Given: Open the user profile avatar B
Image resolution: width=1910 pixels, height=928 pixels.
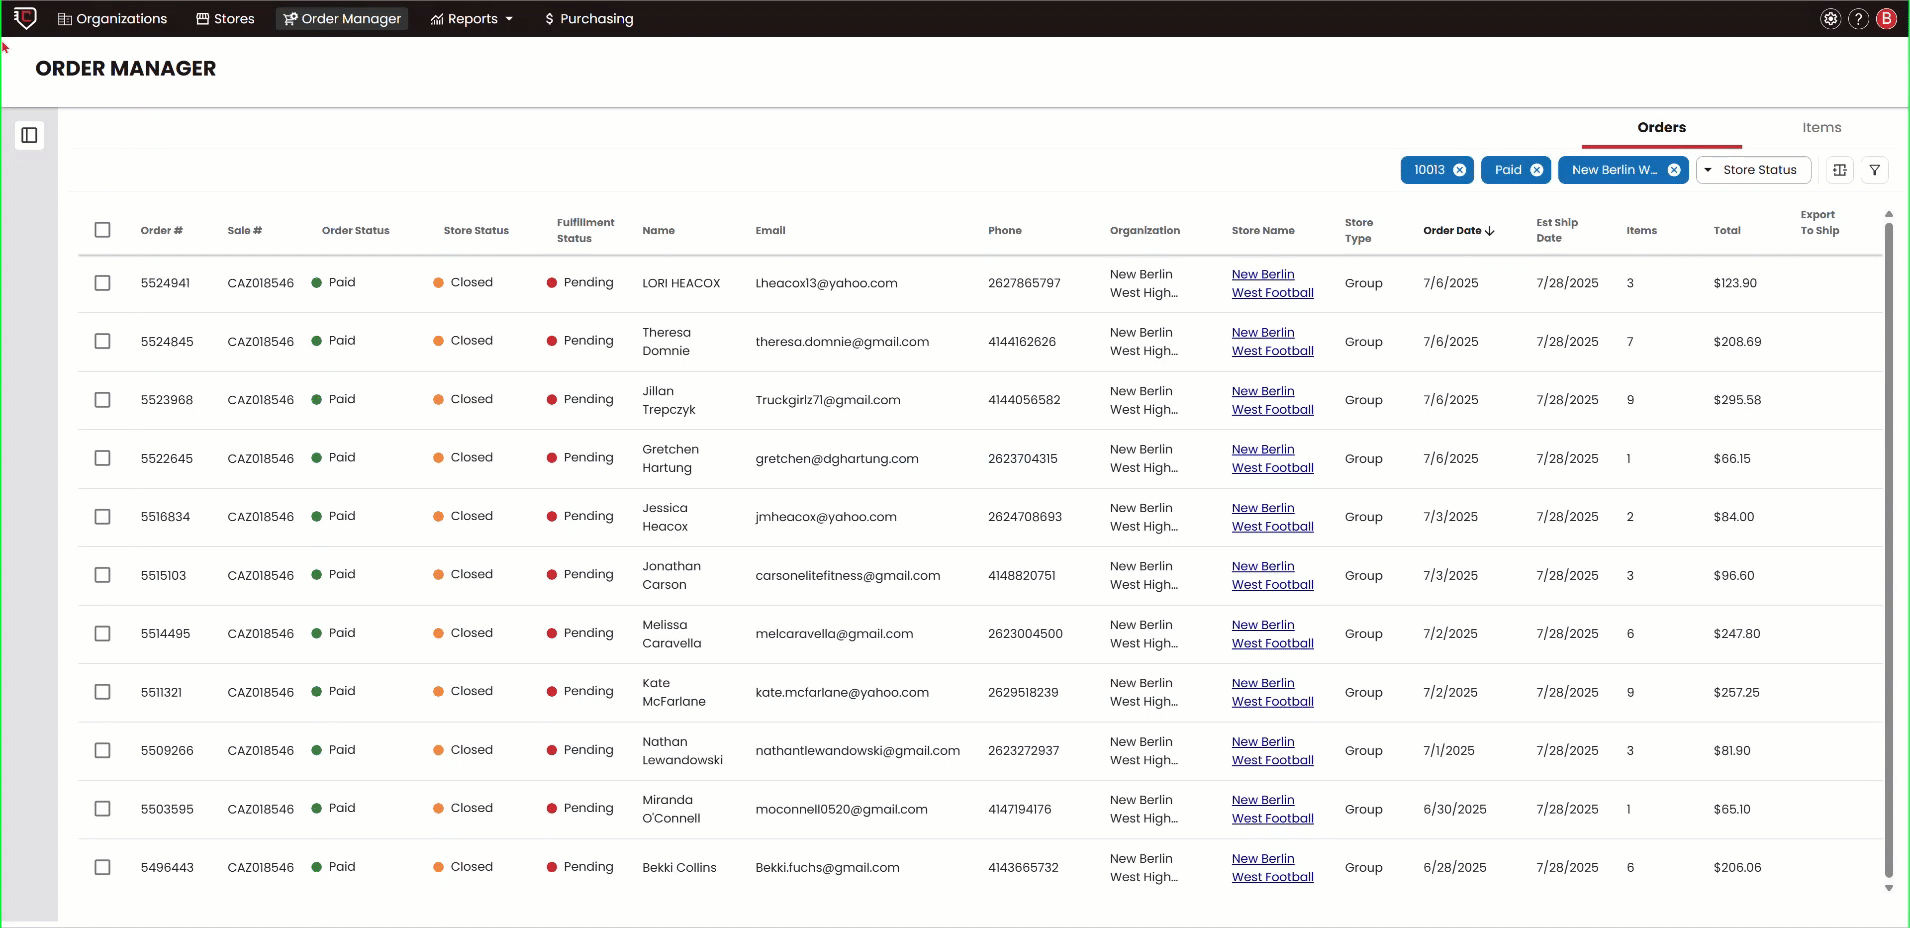Looking at the screenshot, I should click(1887, 19).
